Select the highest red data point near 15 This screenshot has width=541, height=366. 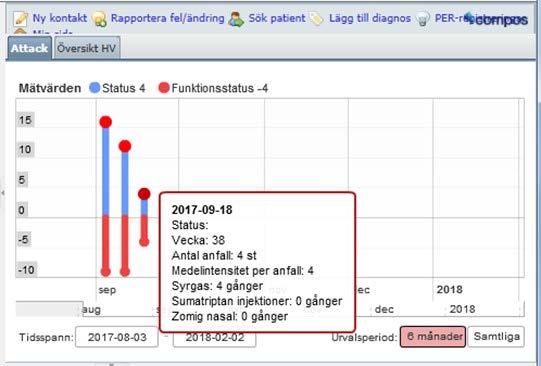(106, 122)
